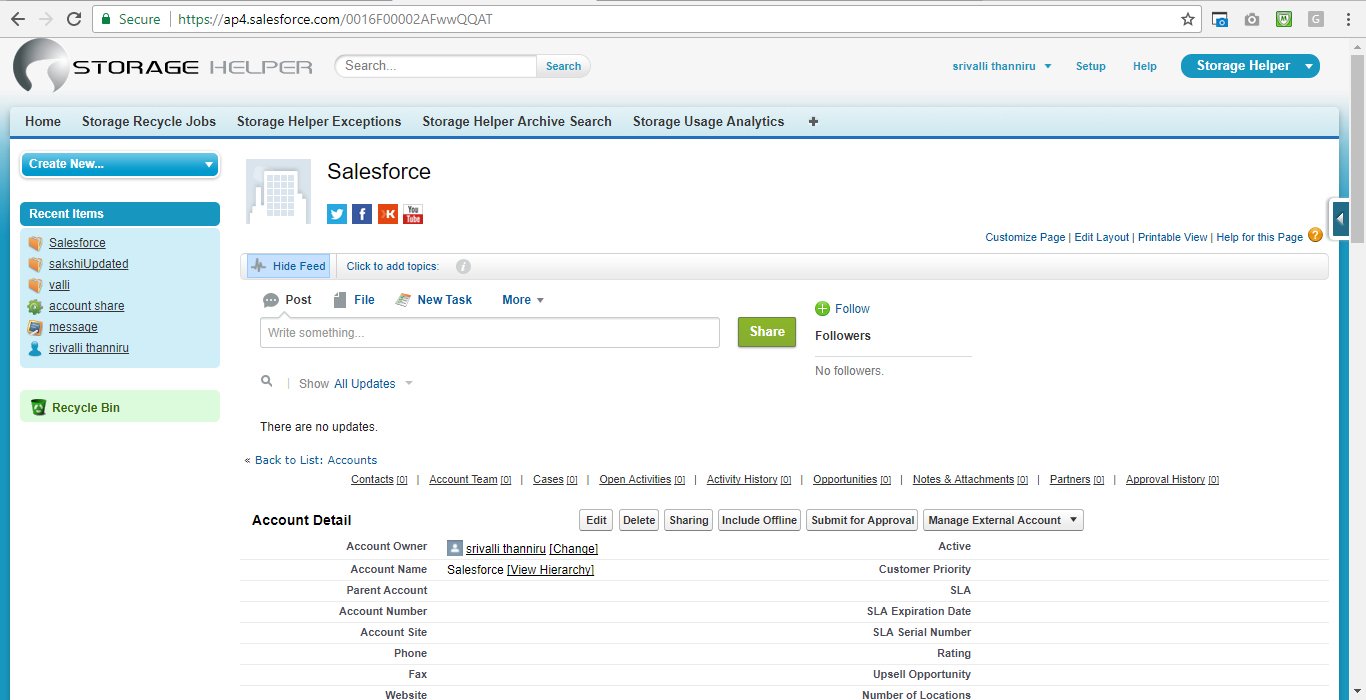Screen dimensions: 1366x700
Task: Go to the Storage Helper Archive Search tab
Action: pos(517,121)
